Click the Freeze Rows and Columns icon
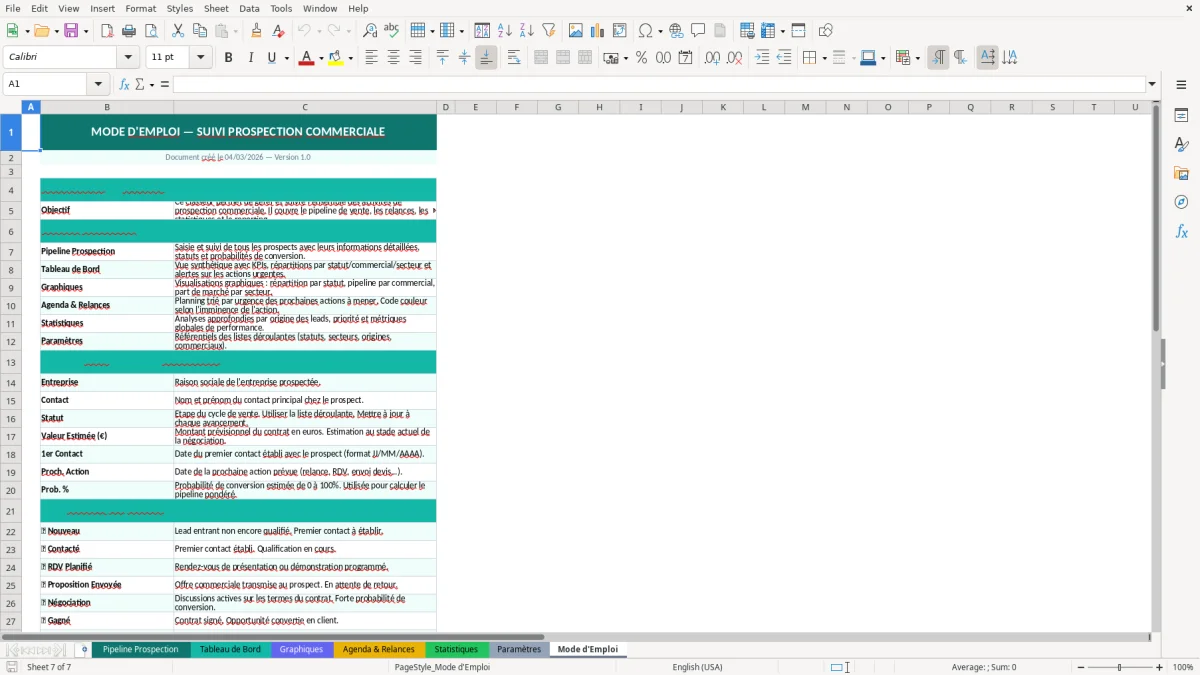The height and width of the screenshot is (675, 1200). [769, 31]
